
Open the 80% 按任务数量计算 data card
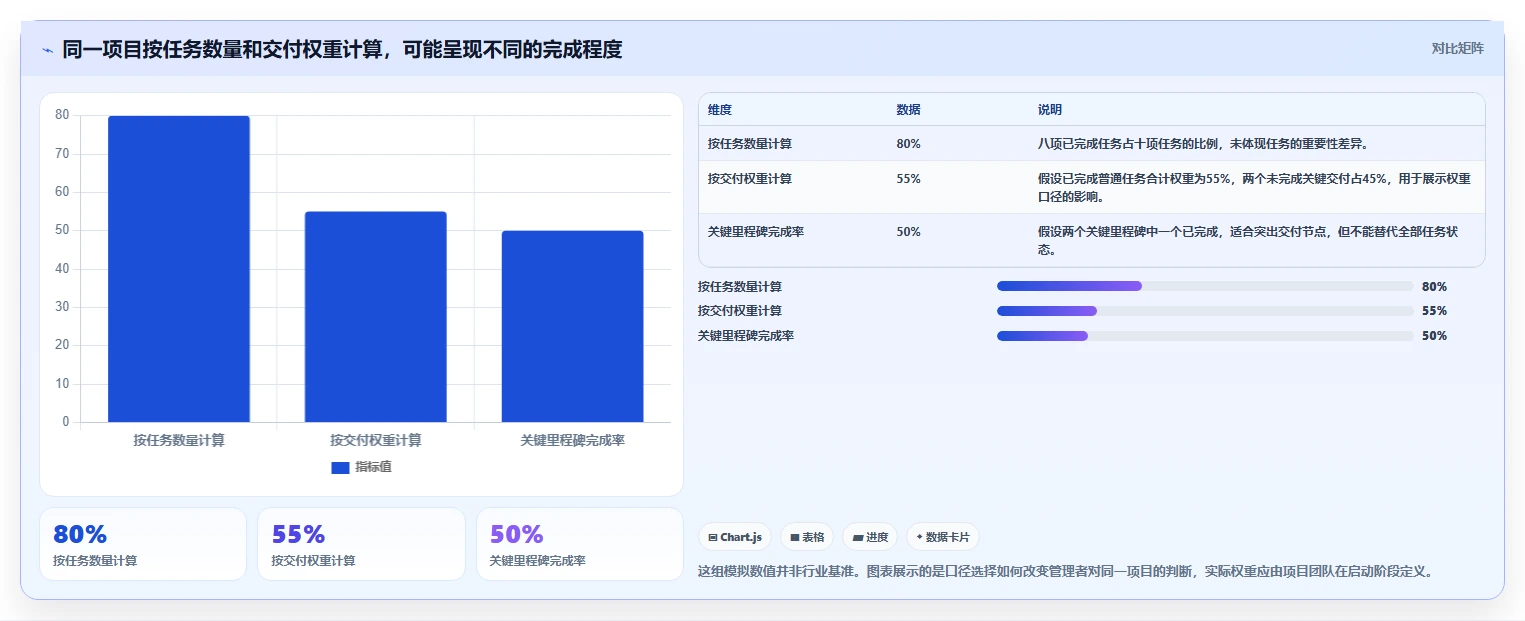143,544
